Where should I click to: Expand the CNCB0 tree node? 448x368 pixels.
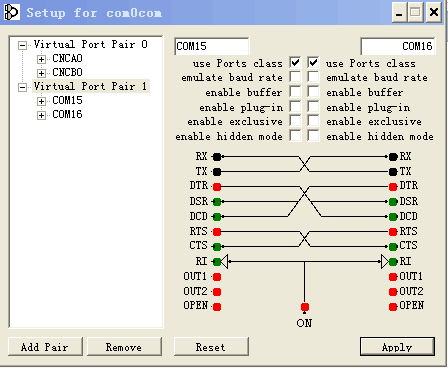click(41, 73)
